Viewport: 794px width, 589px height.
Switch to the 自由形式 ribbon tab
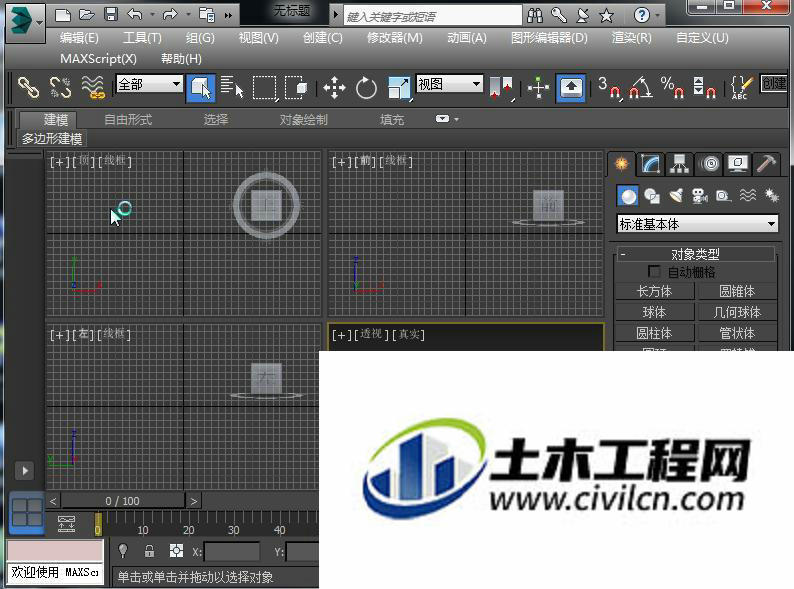point(128,120)
